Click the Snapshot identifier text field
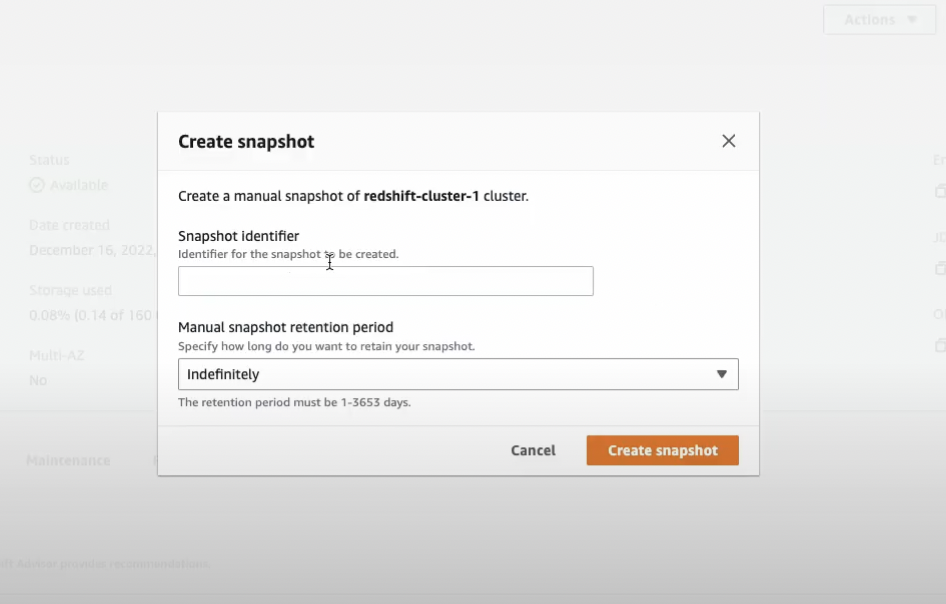Screen dimensions: 946x604 pyautogui.click(x=385, y=281)
